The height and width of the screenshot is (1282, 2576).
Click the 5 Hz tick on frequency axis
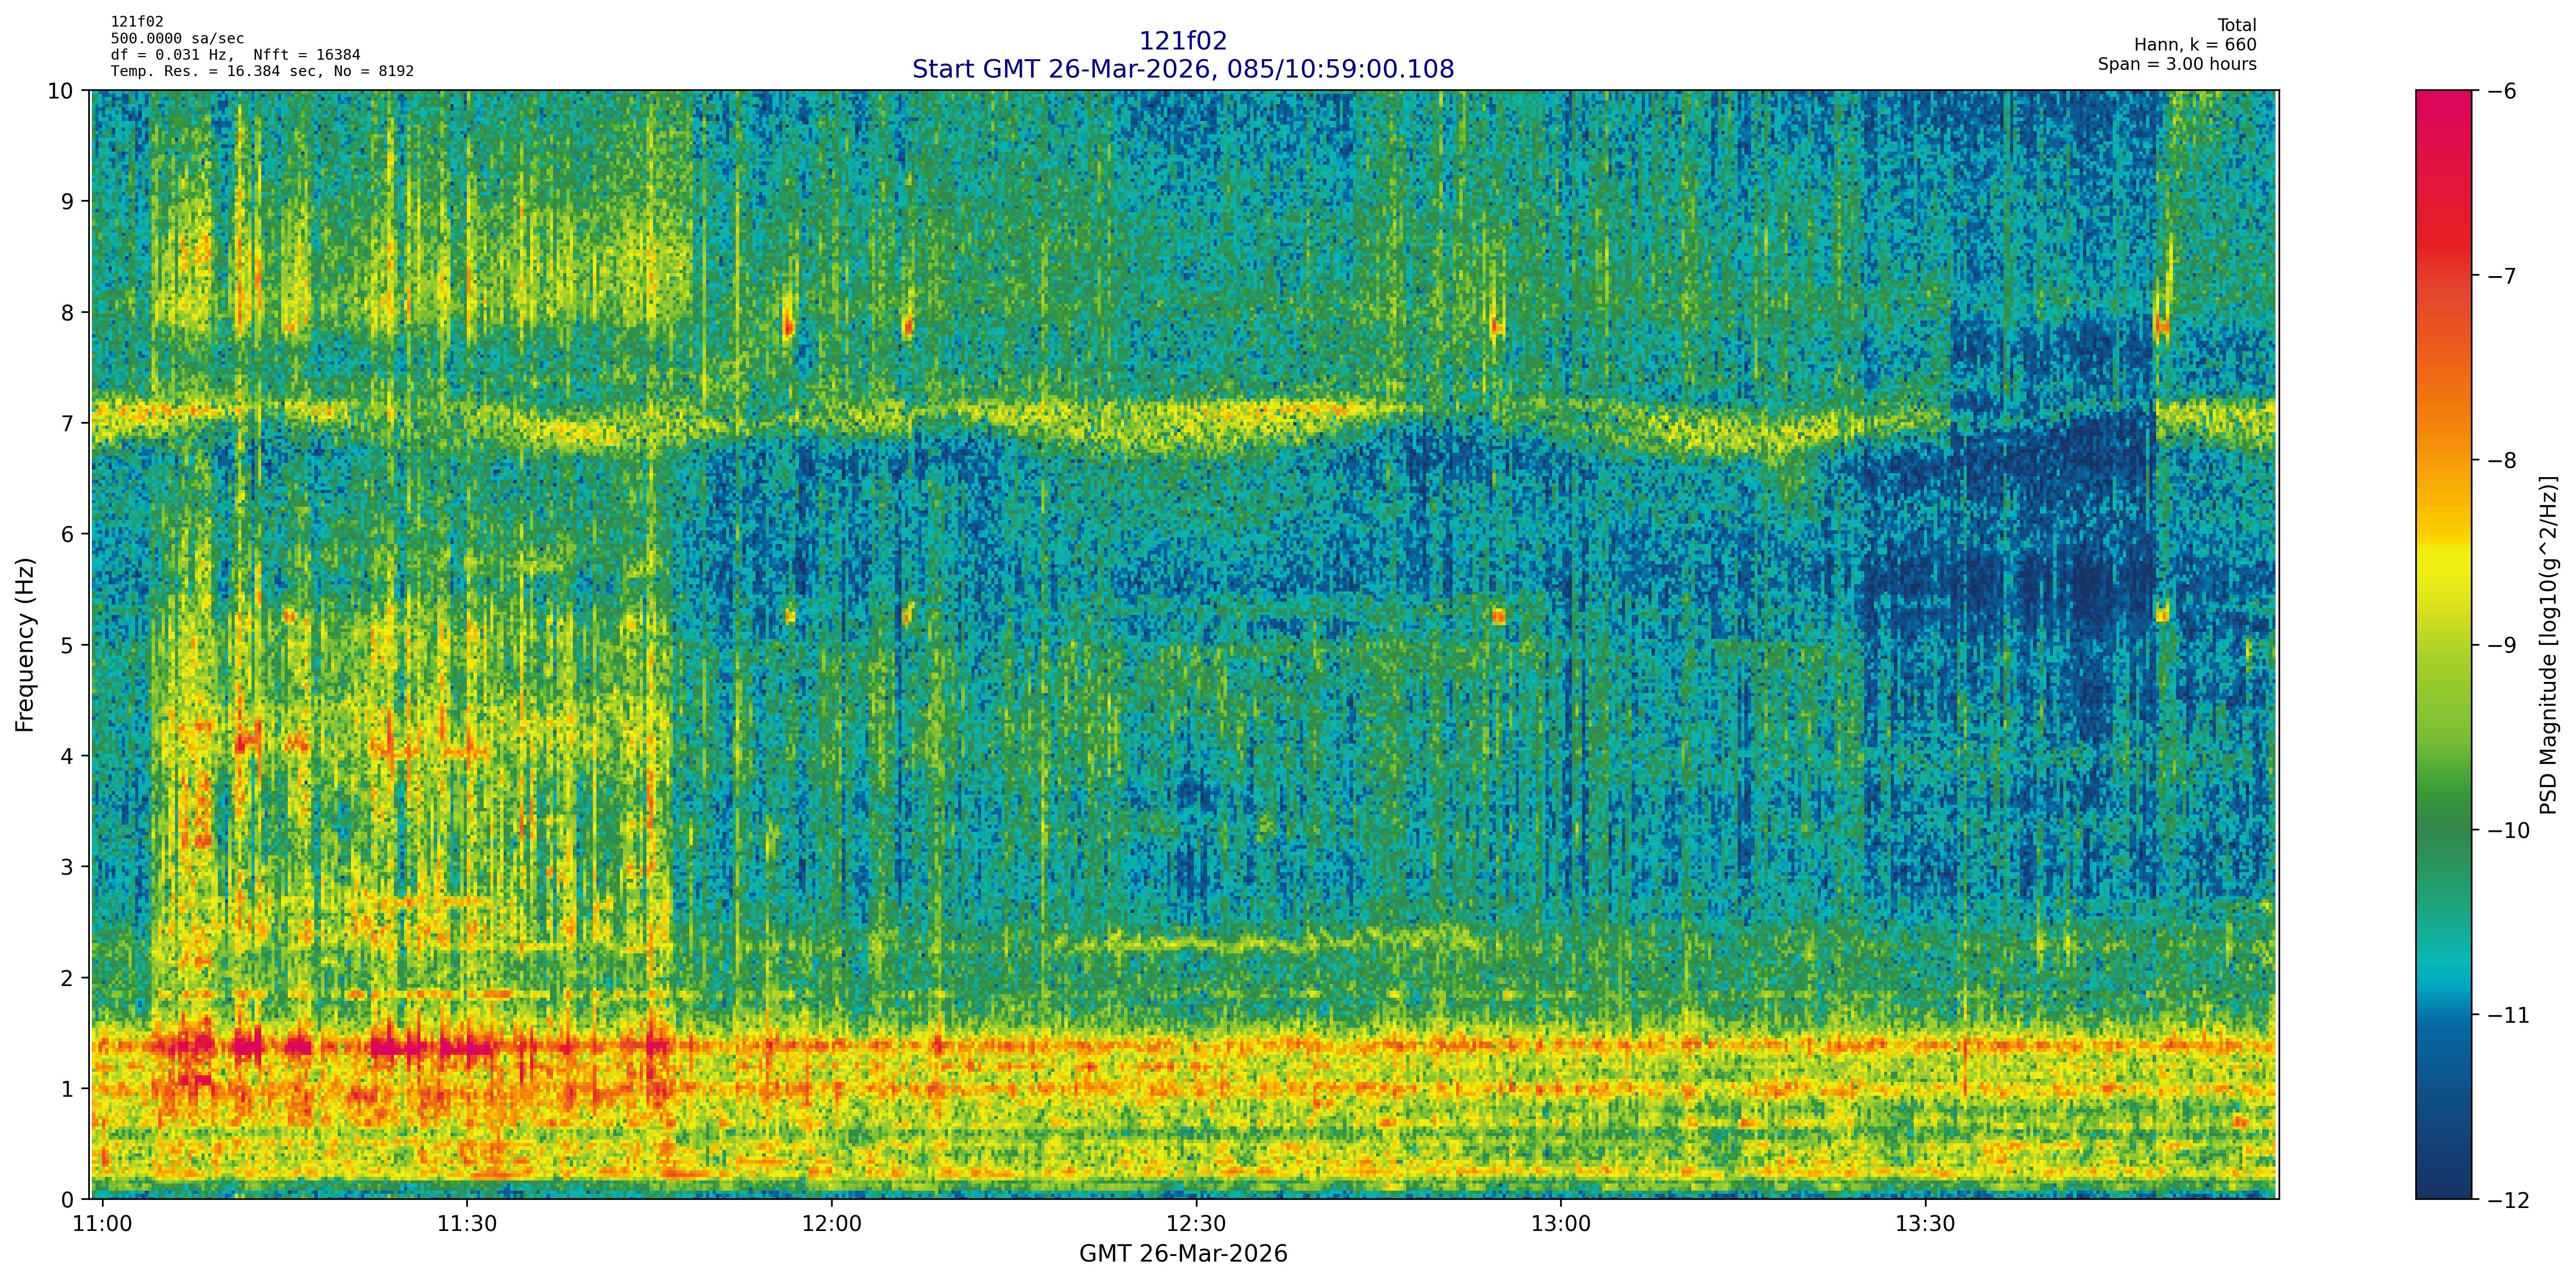click(66, 645)
